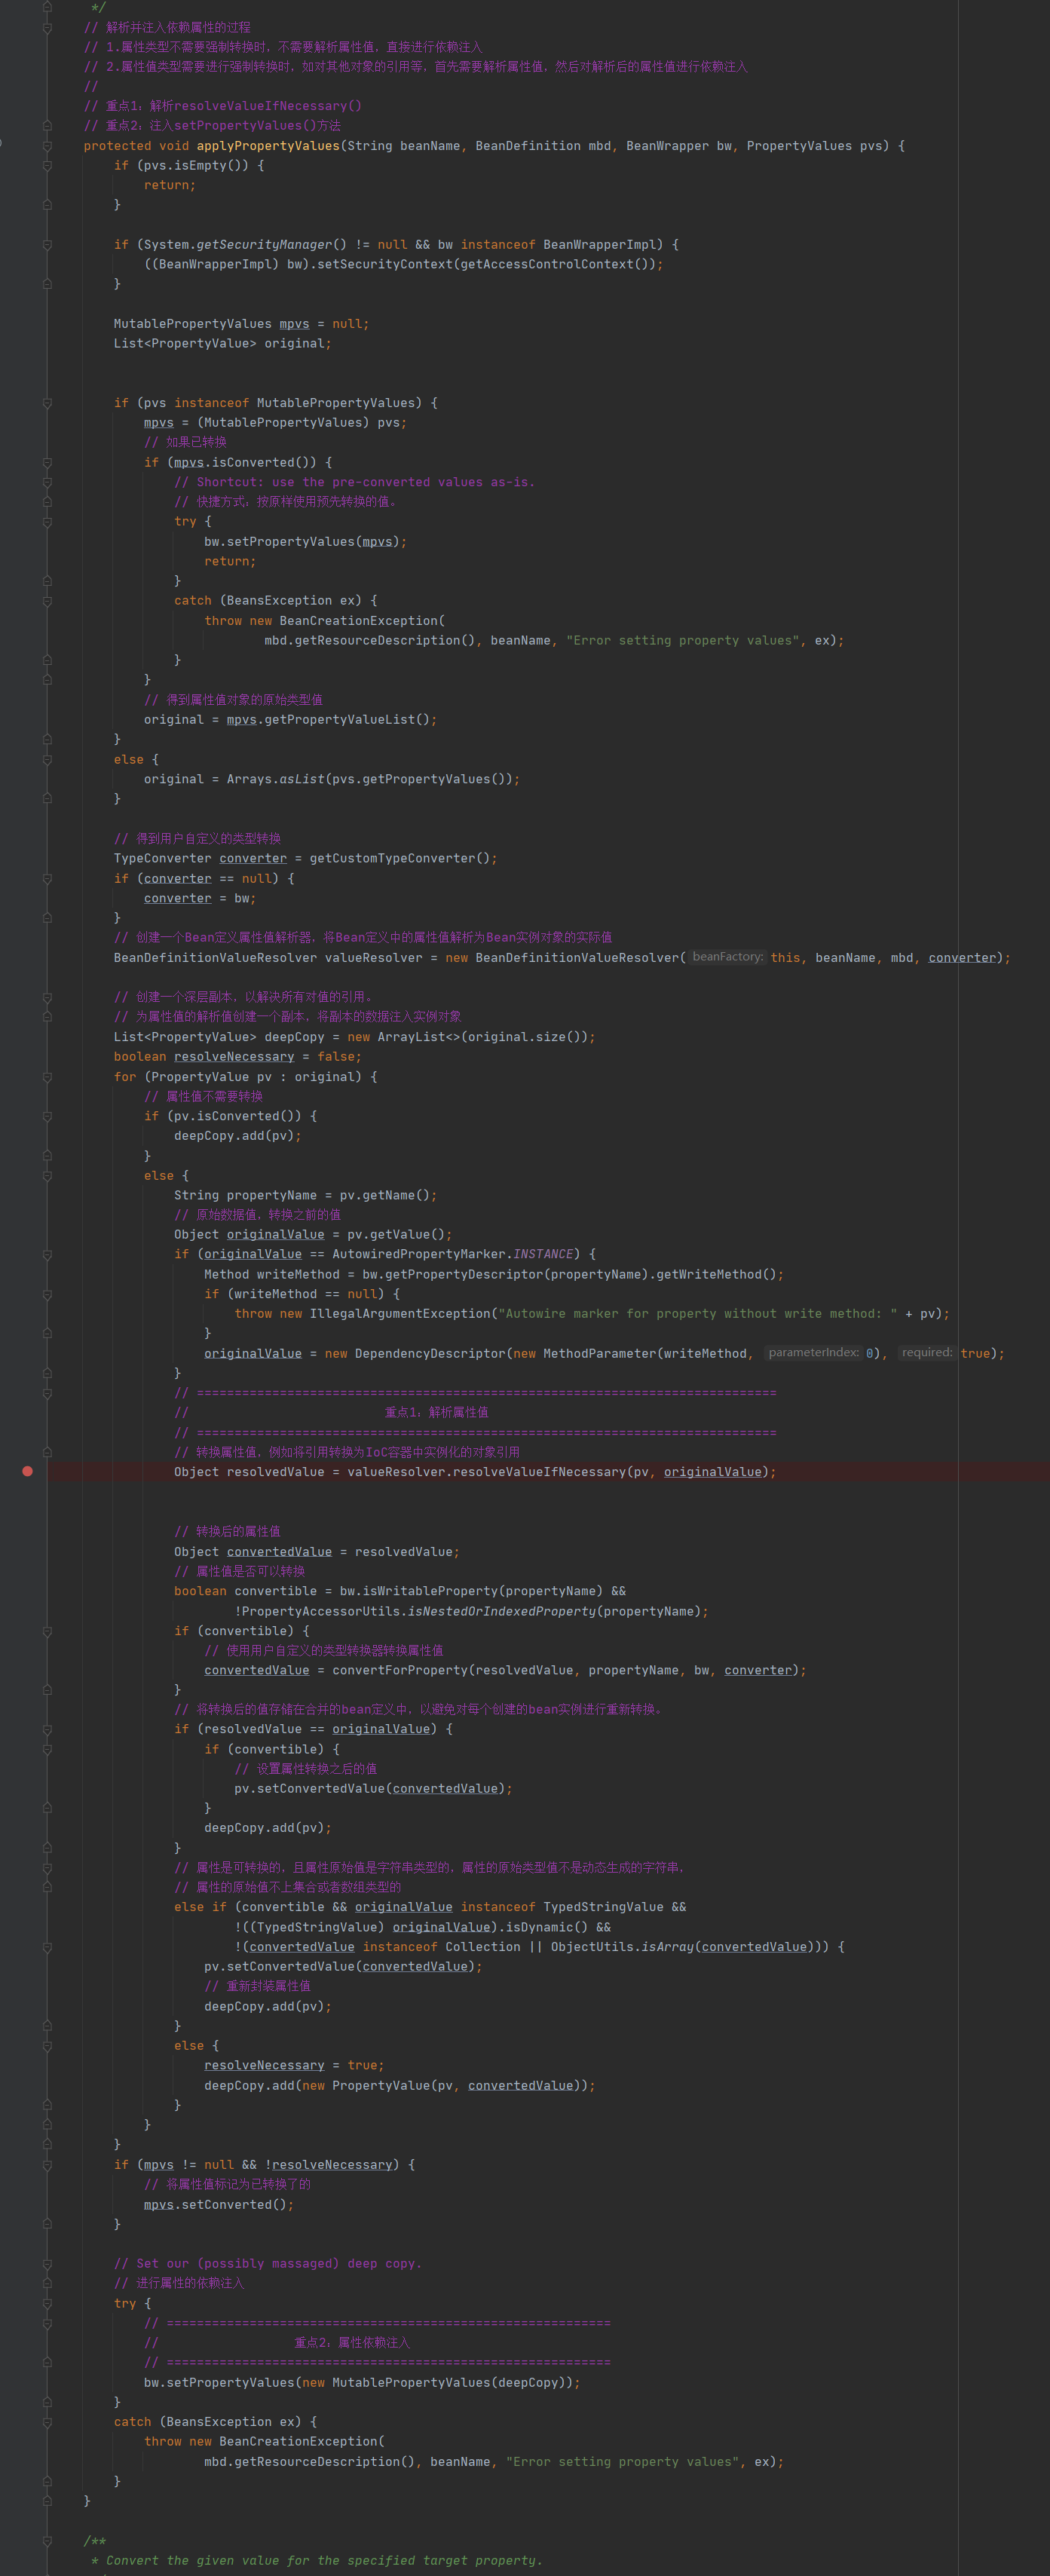Click 'resolveValueIfNecessary' on the breakpoint line
Screen dimensions: 1050x2576
[x=539, y=1472]
